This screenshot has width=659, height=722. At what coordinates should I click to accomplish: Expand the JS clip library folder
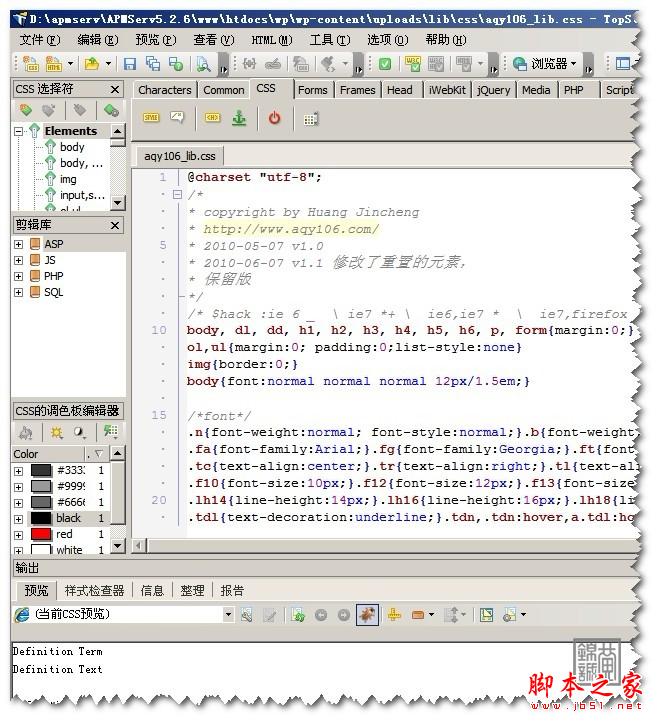18,261
